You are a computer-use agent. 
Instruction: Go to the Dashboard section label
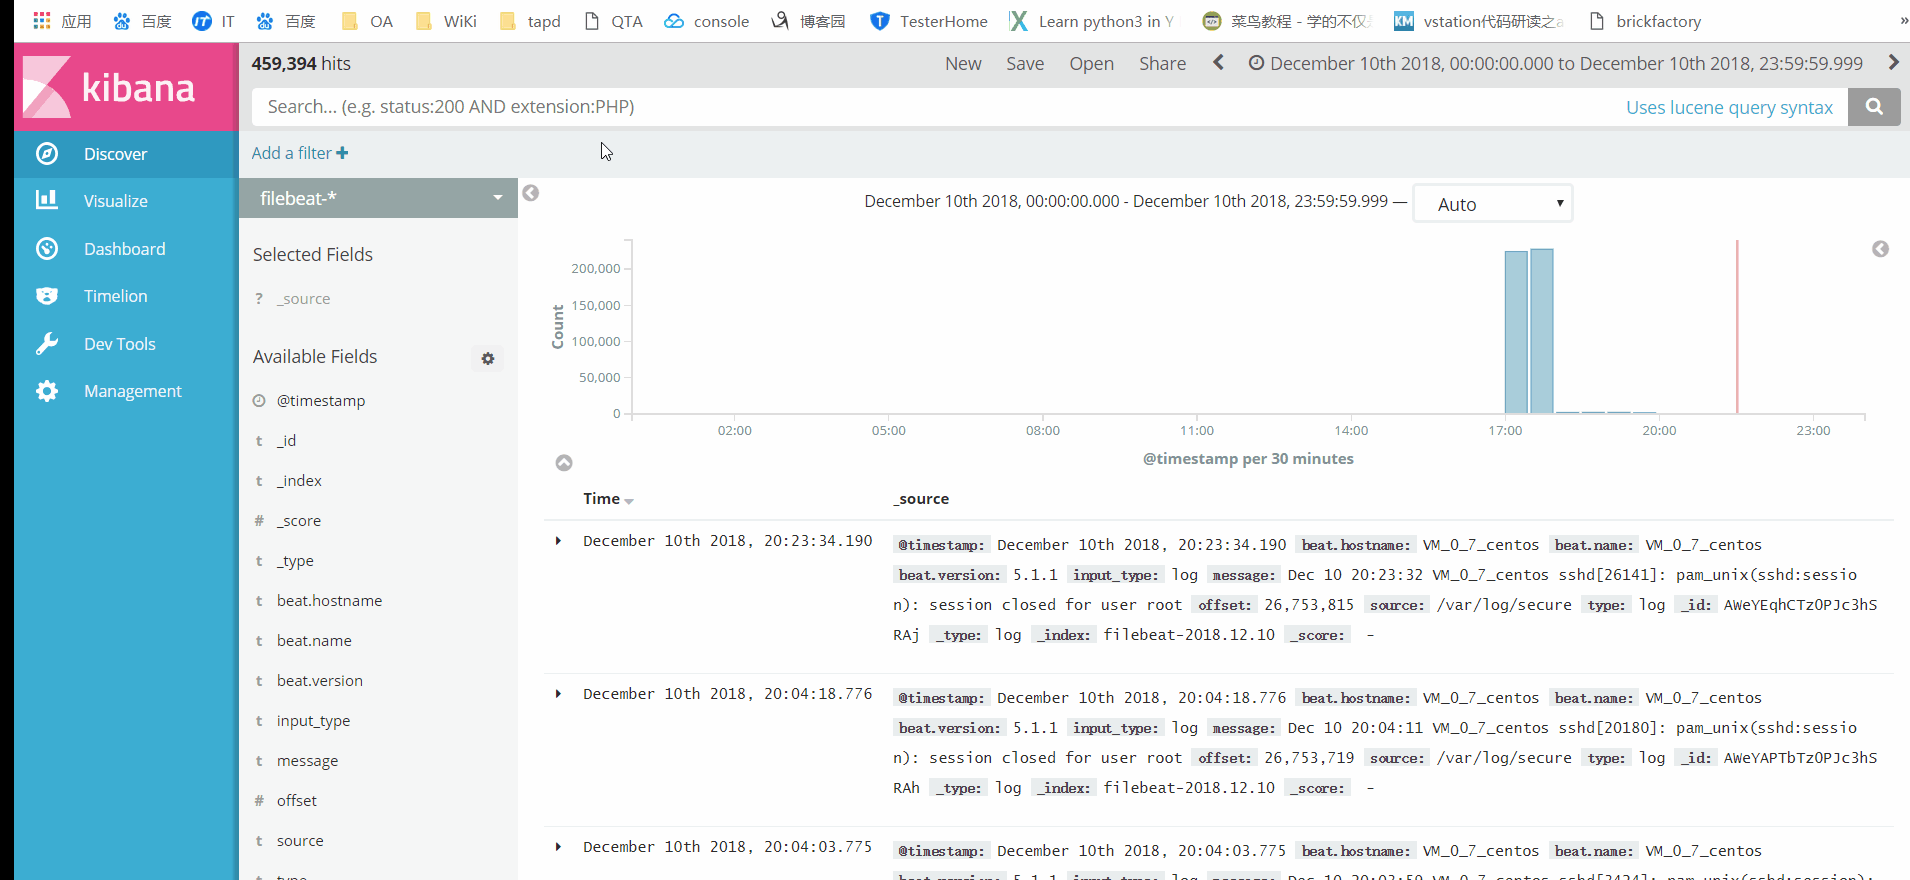click(125, 249)
